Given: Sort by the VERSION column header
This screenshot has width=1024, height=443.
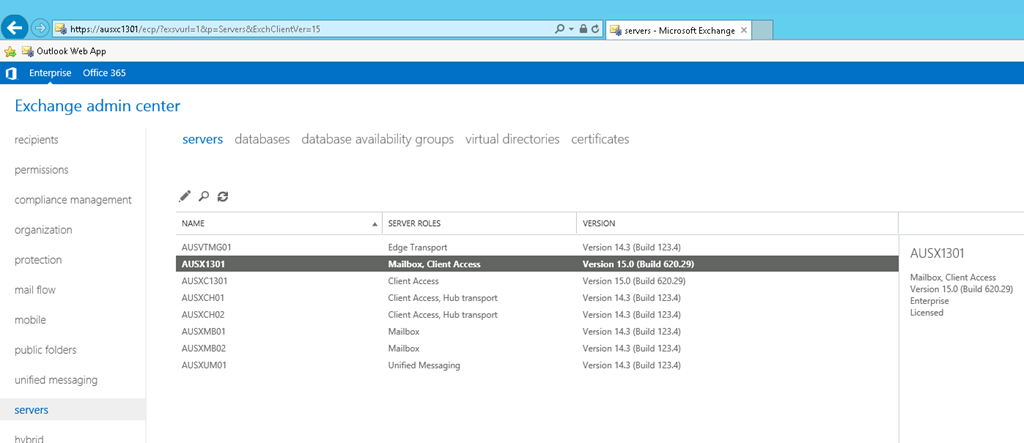Looking at the screenshot, I should coord(737,223).
